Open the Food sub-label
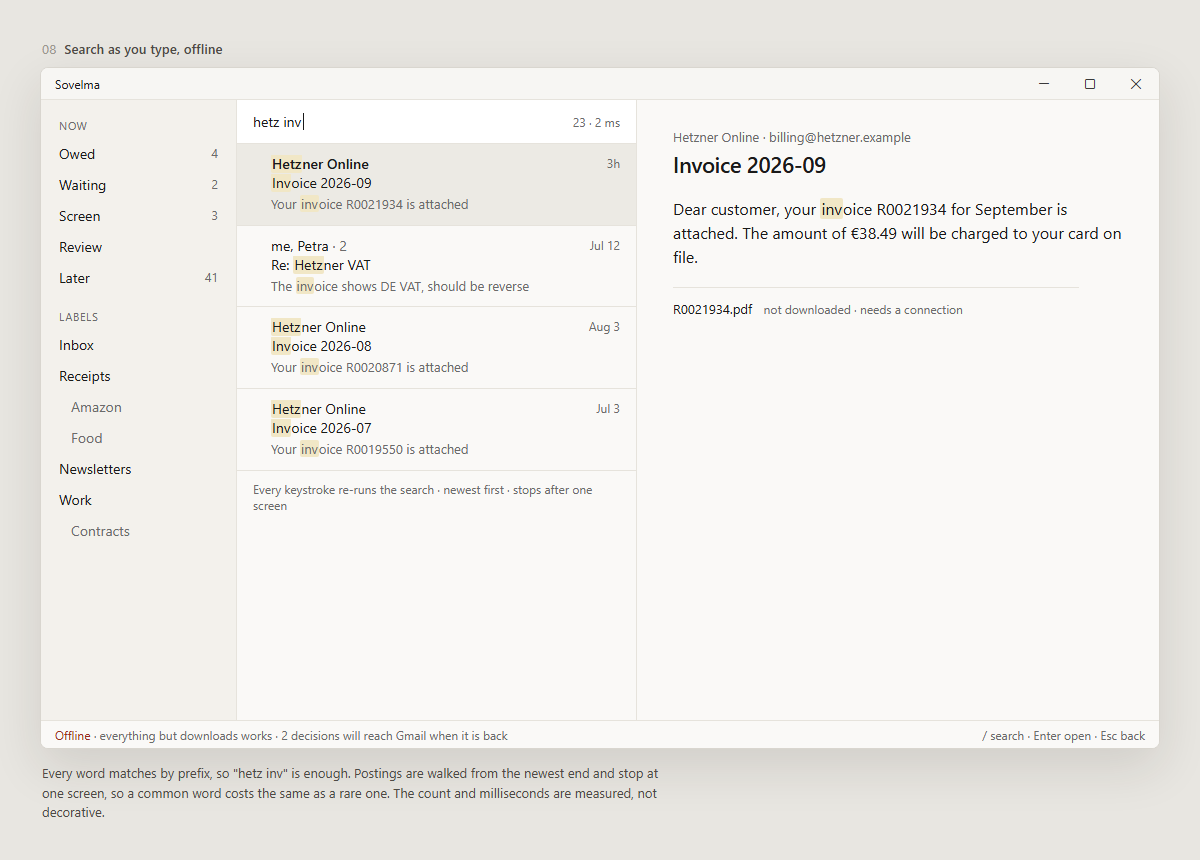The height and width of the screenshot is (860, 1200). pos(138,438)
